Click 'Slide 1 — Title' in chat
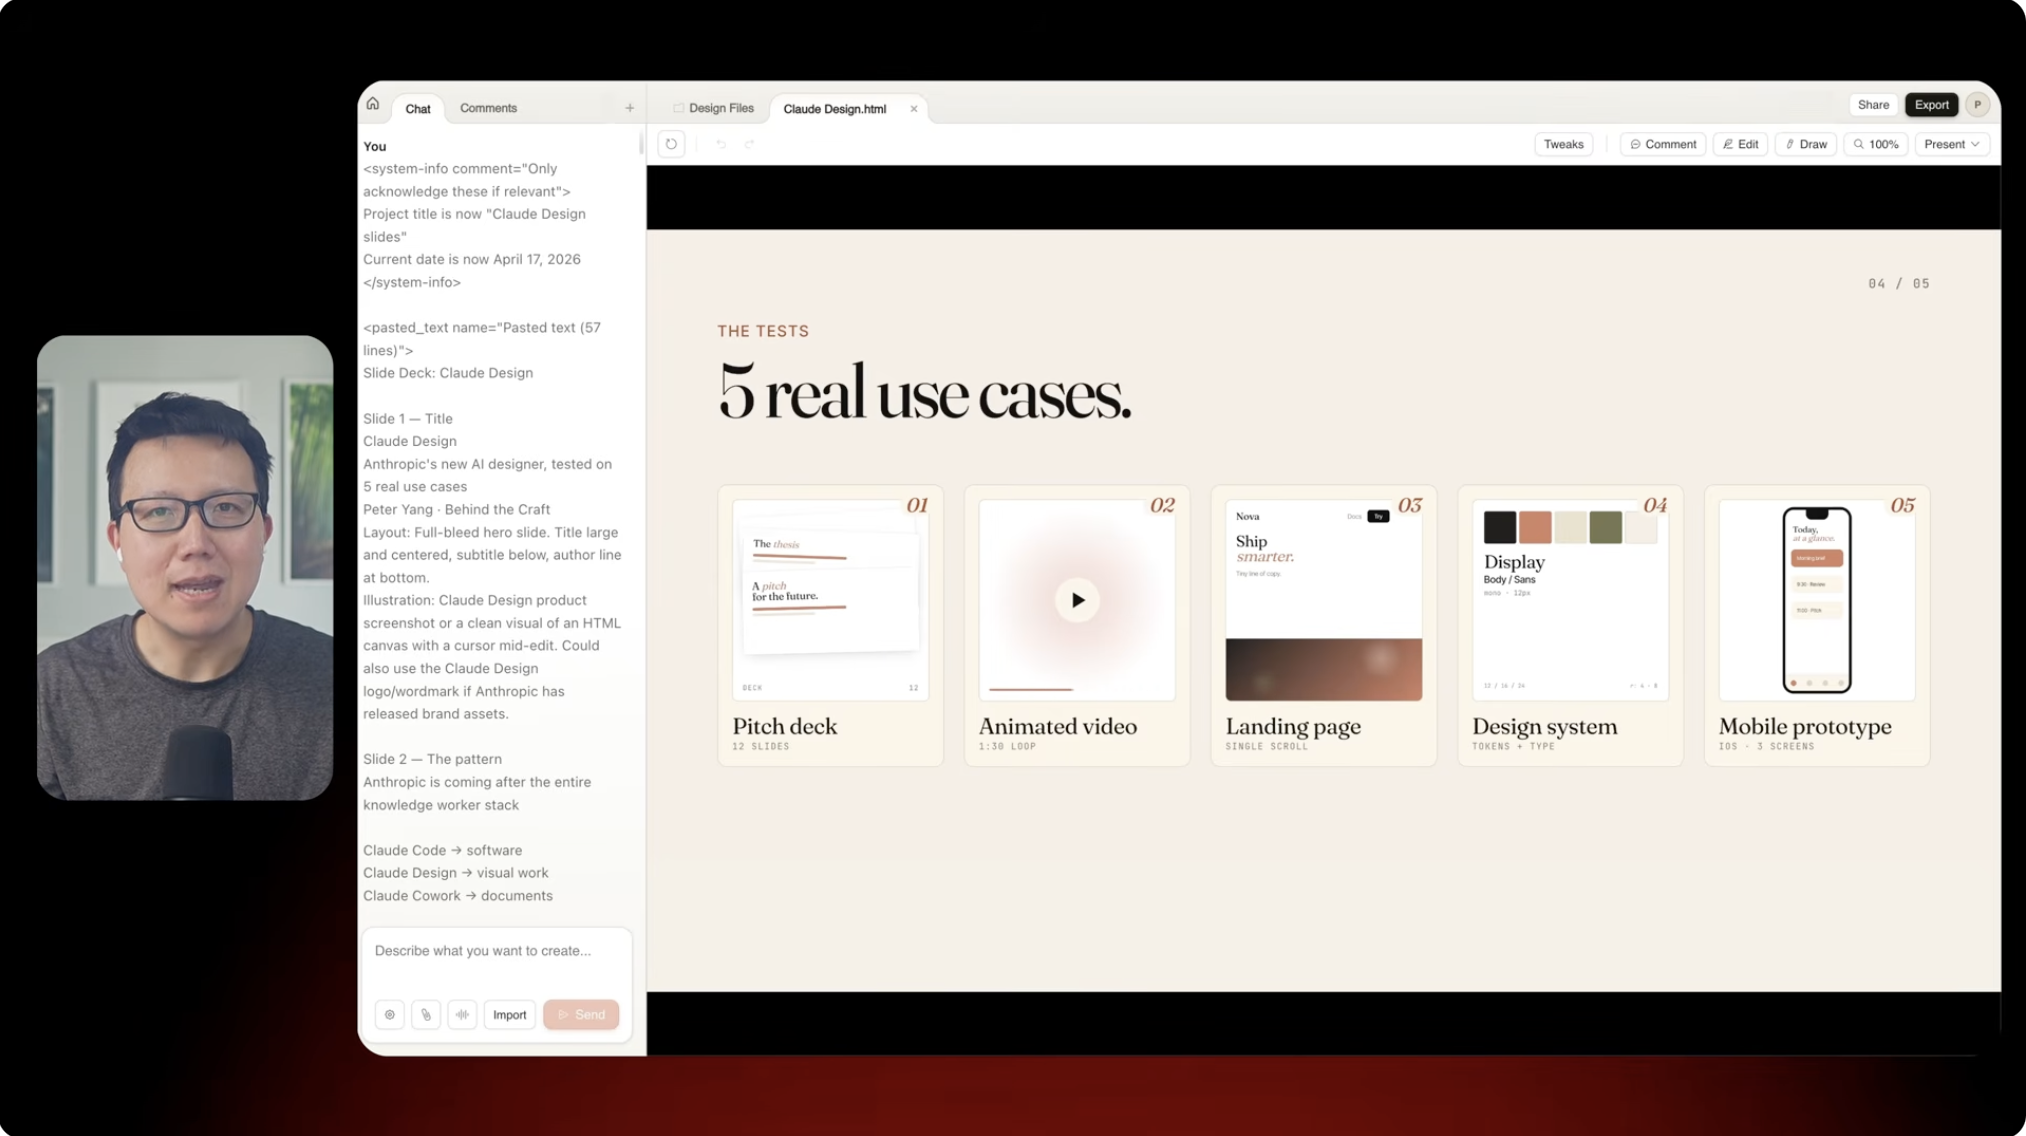The height and width of the screenshot is (1136, 2026). (408, 419)
